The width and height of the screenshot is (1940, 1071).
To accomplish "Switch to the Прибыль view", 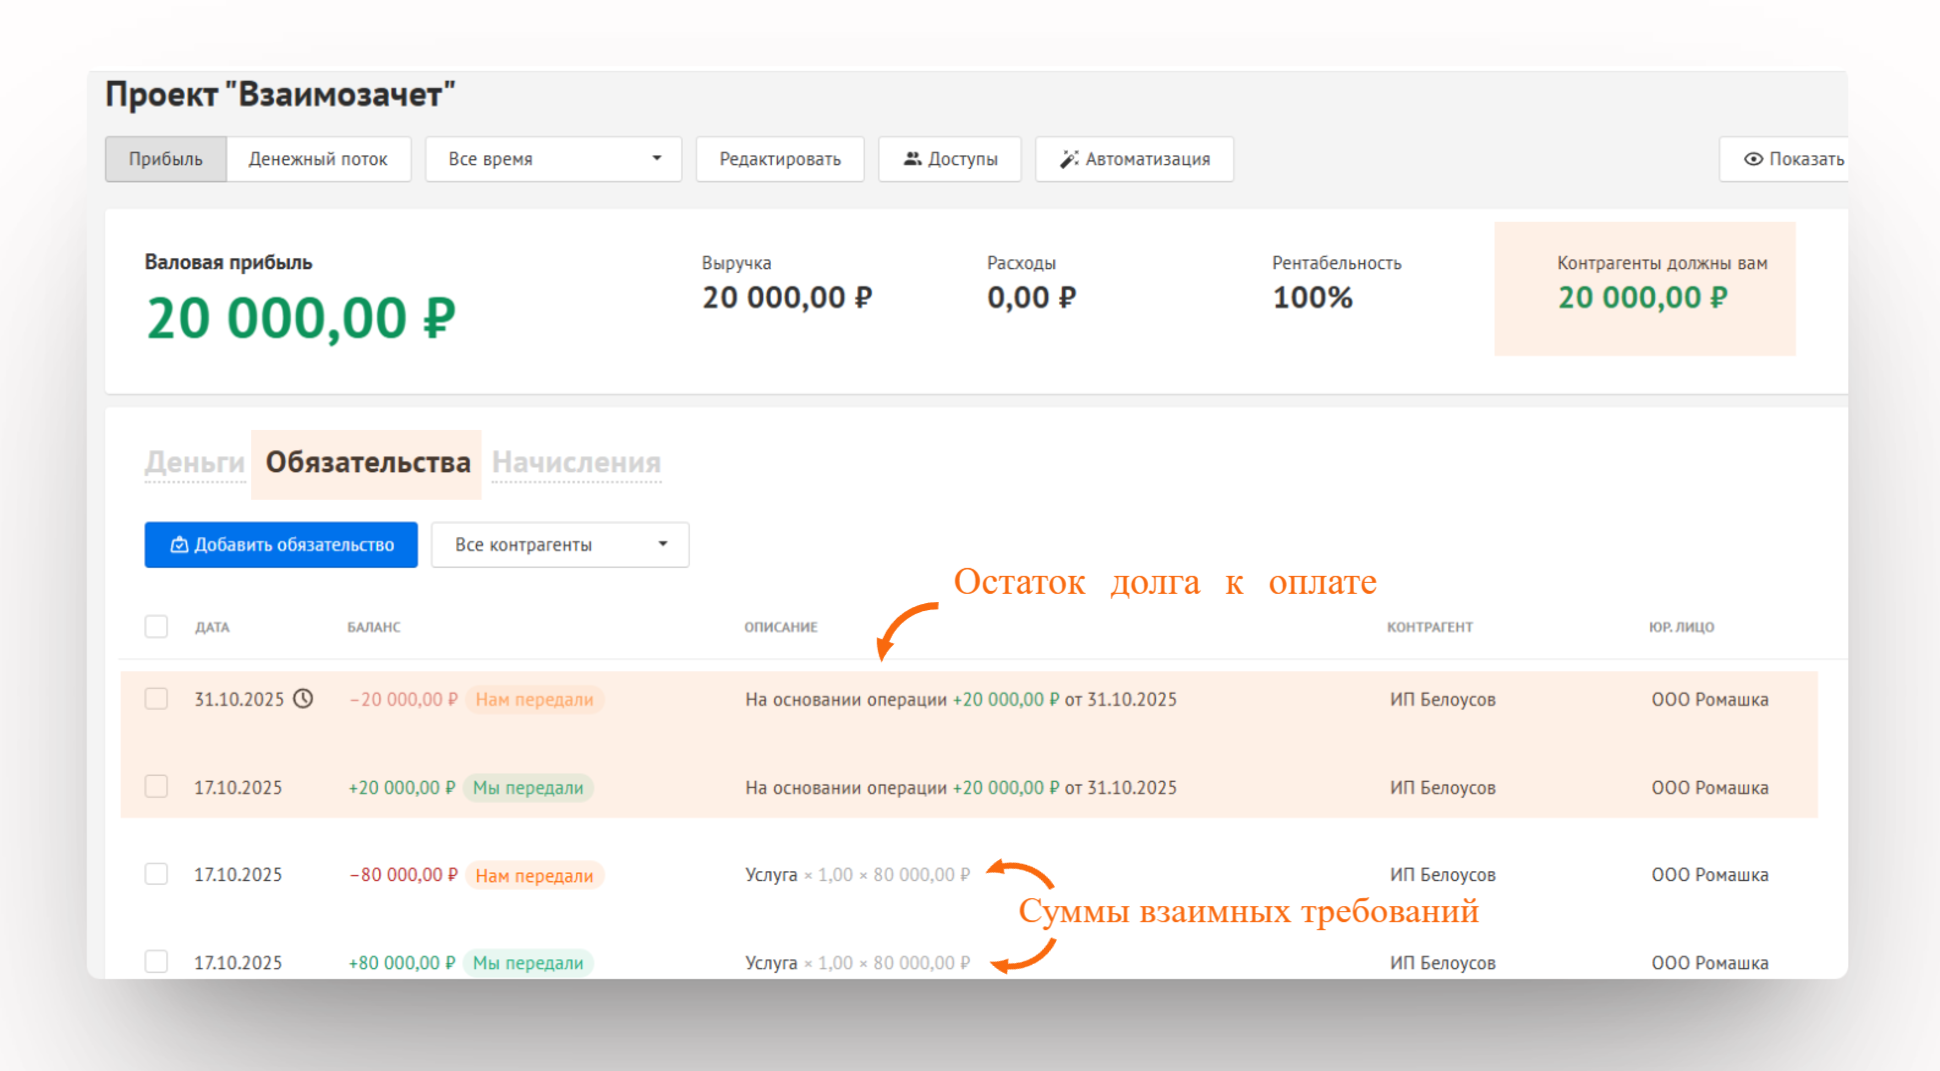I will click(166, 159).
